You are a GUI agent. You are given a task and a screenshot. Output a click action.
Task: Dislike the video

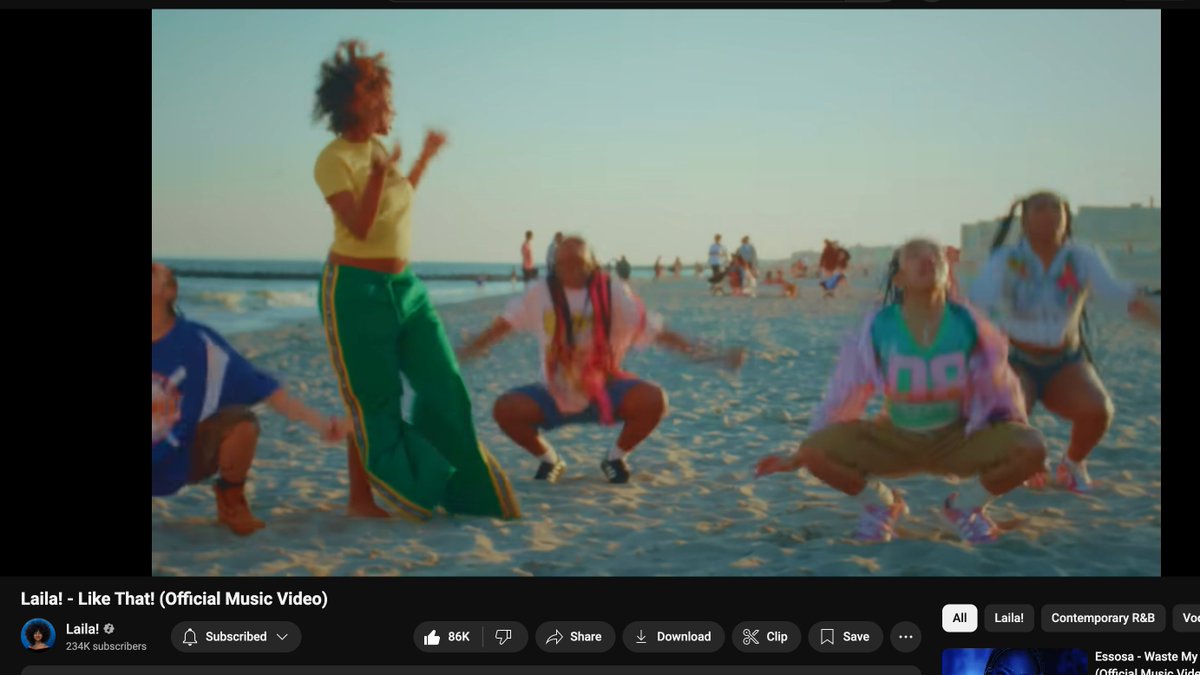pyautogui.click(x=504, y=637)
